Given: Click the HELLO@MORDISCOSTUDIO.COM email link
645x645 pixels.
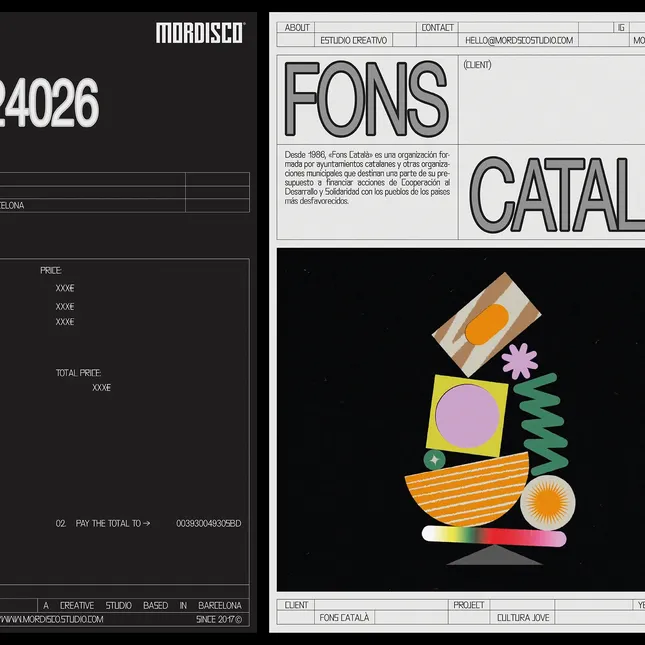Looking at the screenshot, I should pyautogui.click(x=519, y=40).
